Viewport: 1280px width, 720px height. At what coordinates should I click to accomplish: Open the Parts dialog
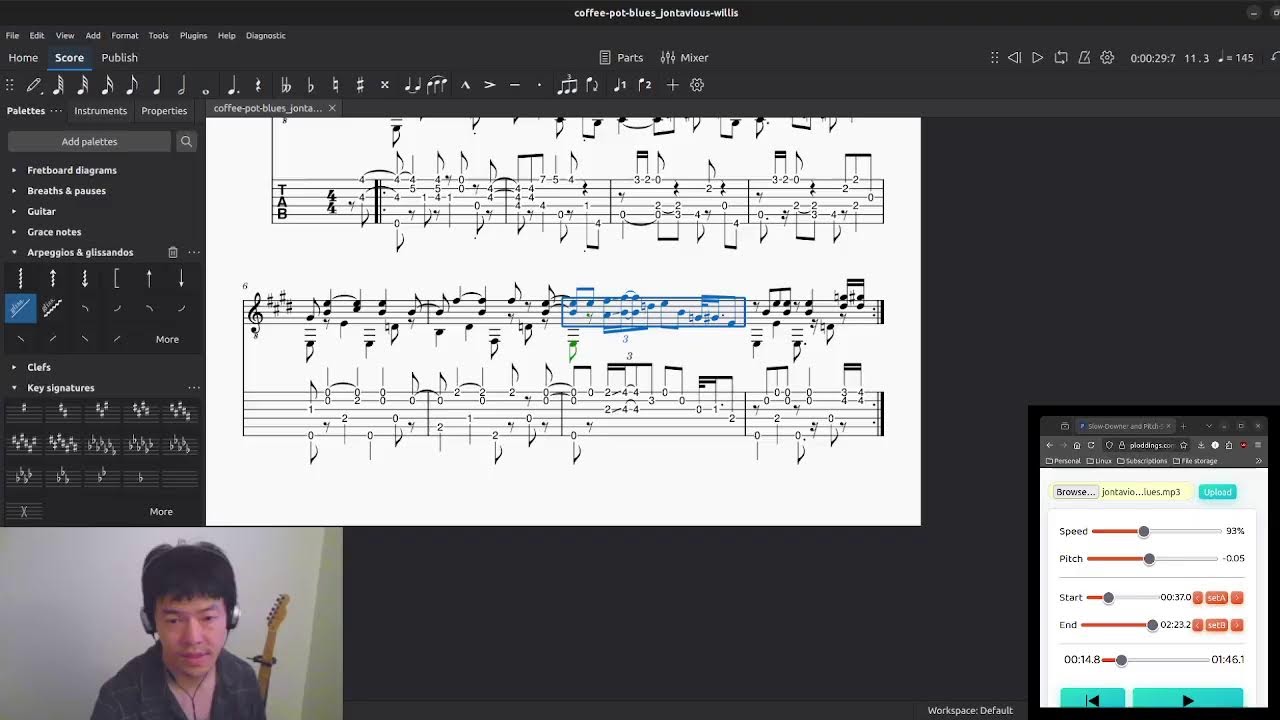click(x=621, y=58)
